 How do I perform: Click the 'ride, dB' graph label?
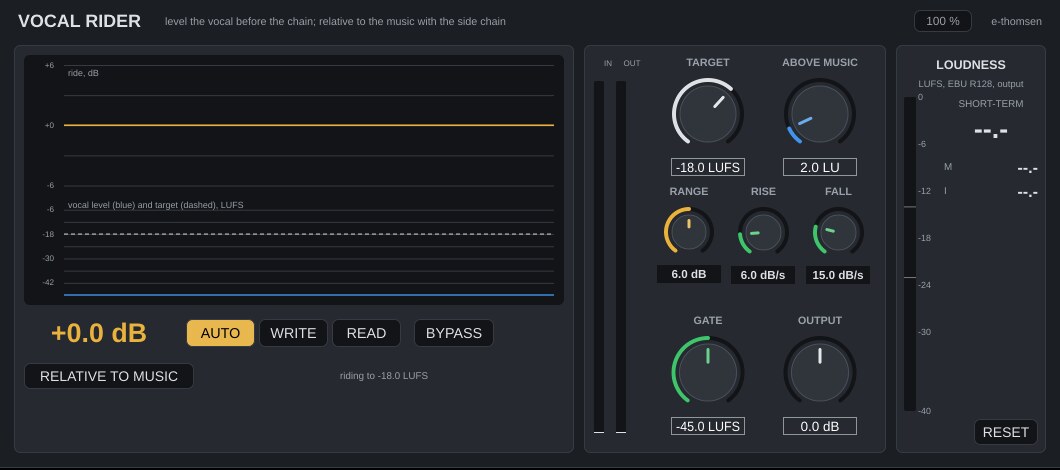coord(83,73)
